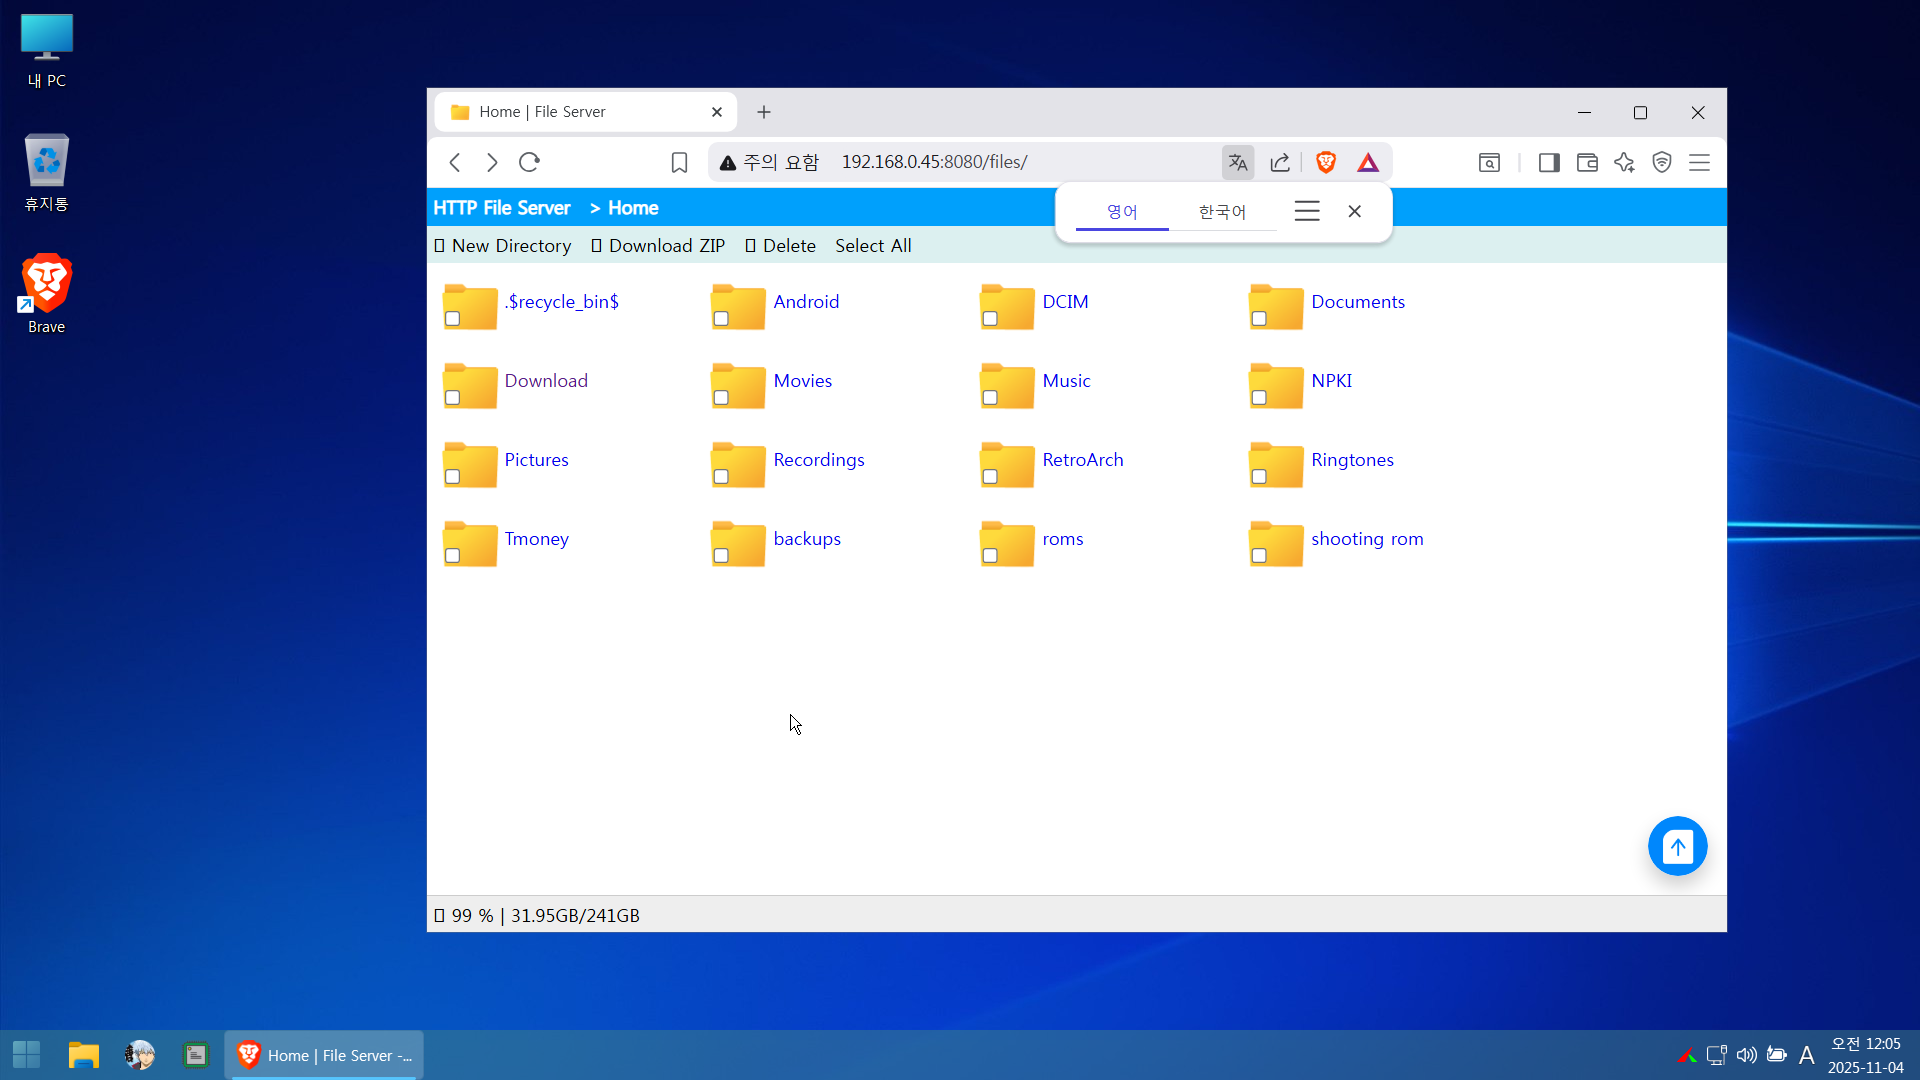The height and width of the screenshot is (1080, 1920).
Task: Check the Android folder checkbox
Action: 721,319
